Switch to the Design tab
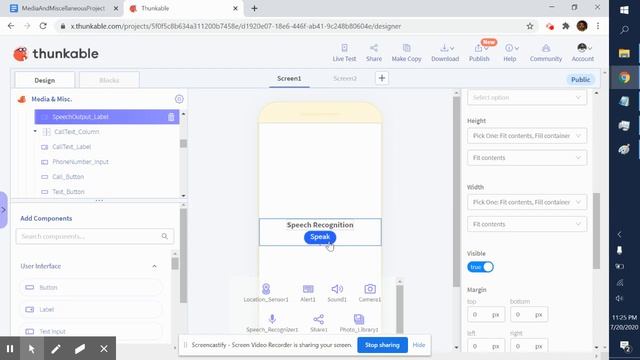640x360 pixels. click(x=45, y=80)
